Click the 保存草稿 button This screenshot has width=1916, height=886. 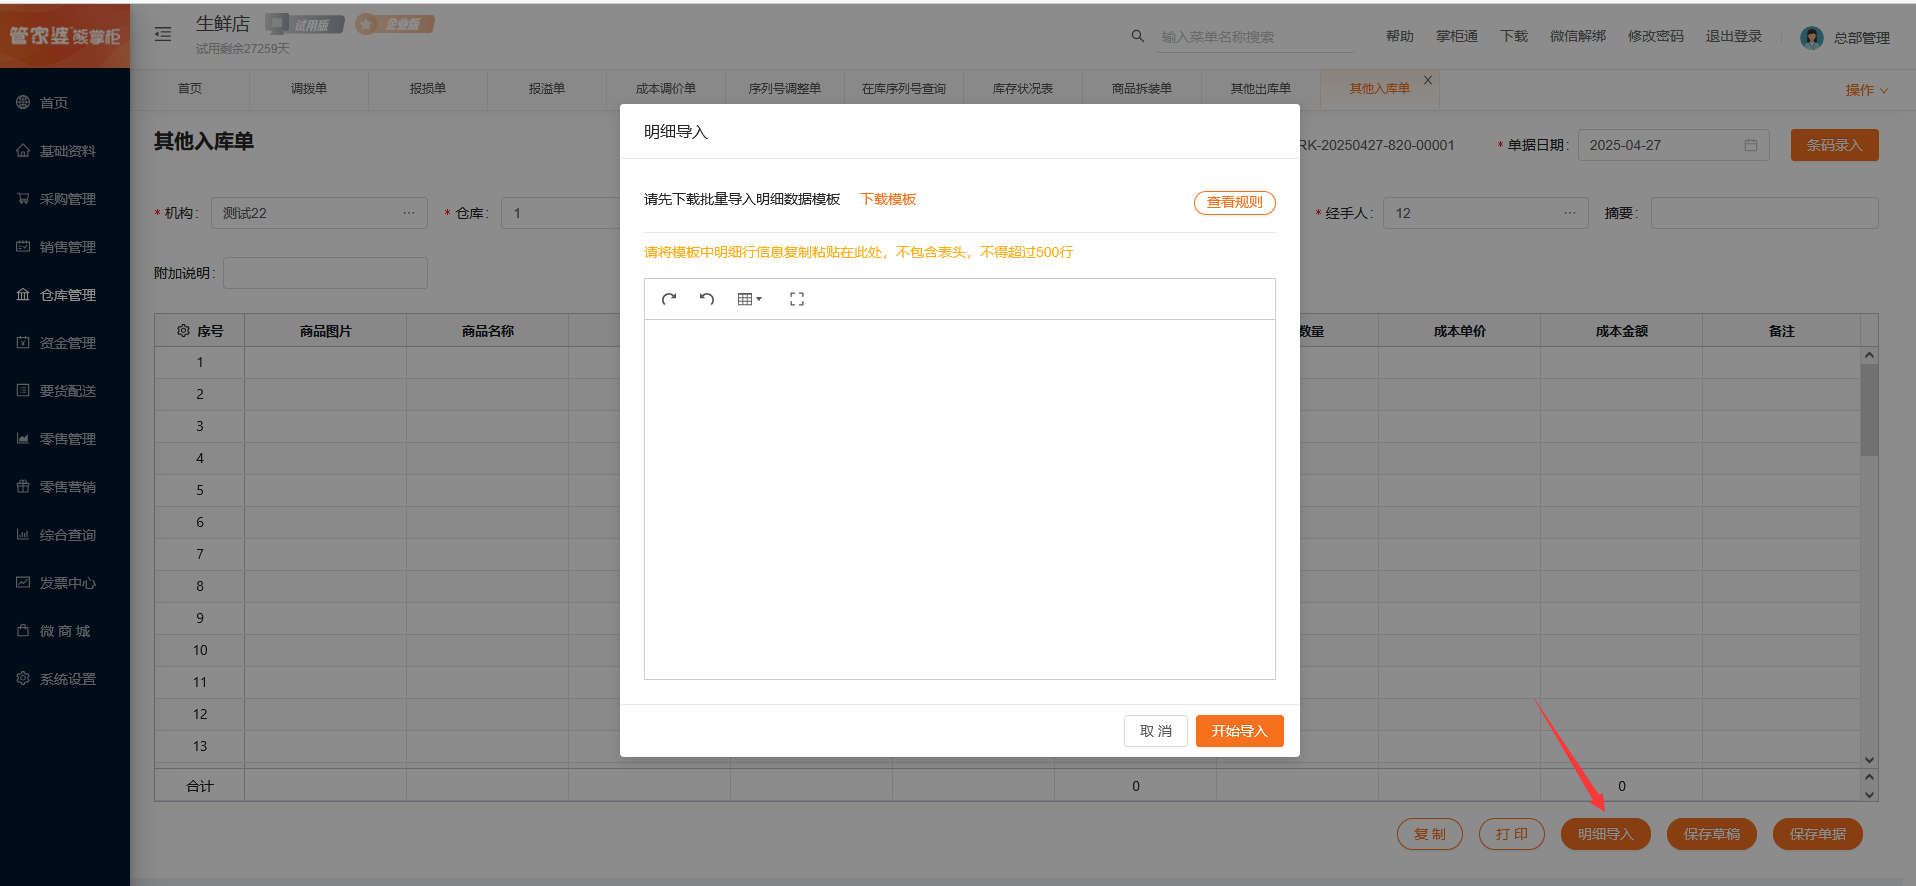(x=1712, y=834)
